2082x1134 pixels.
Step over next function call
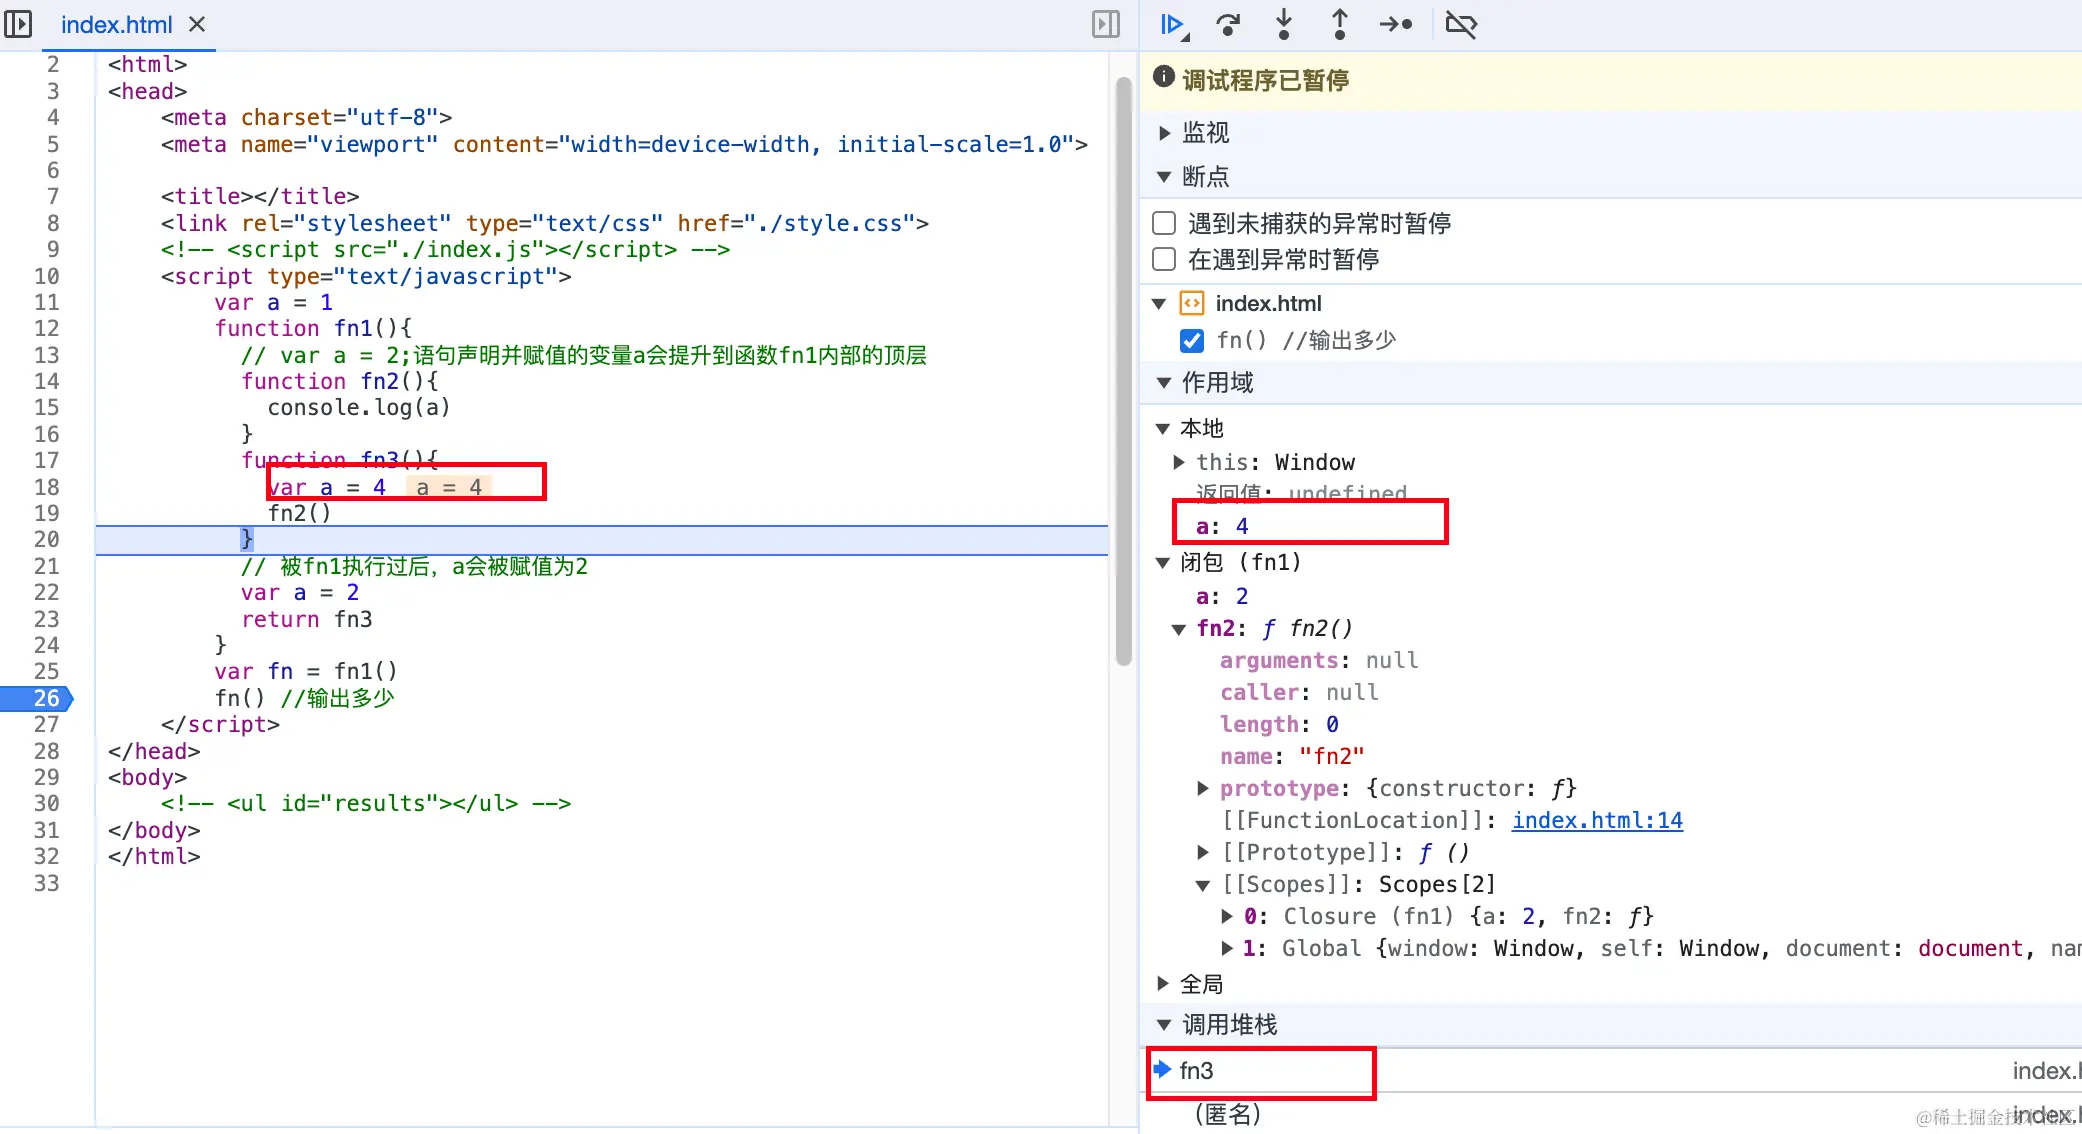(x=1228, y=24)
